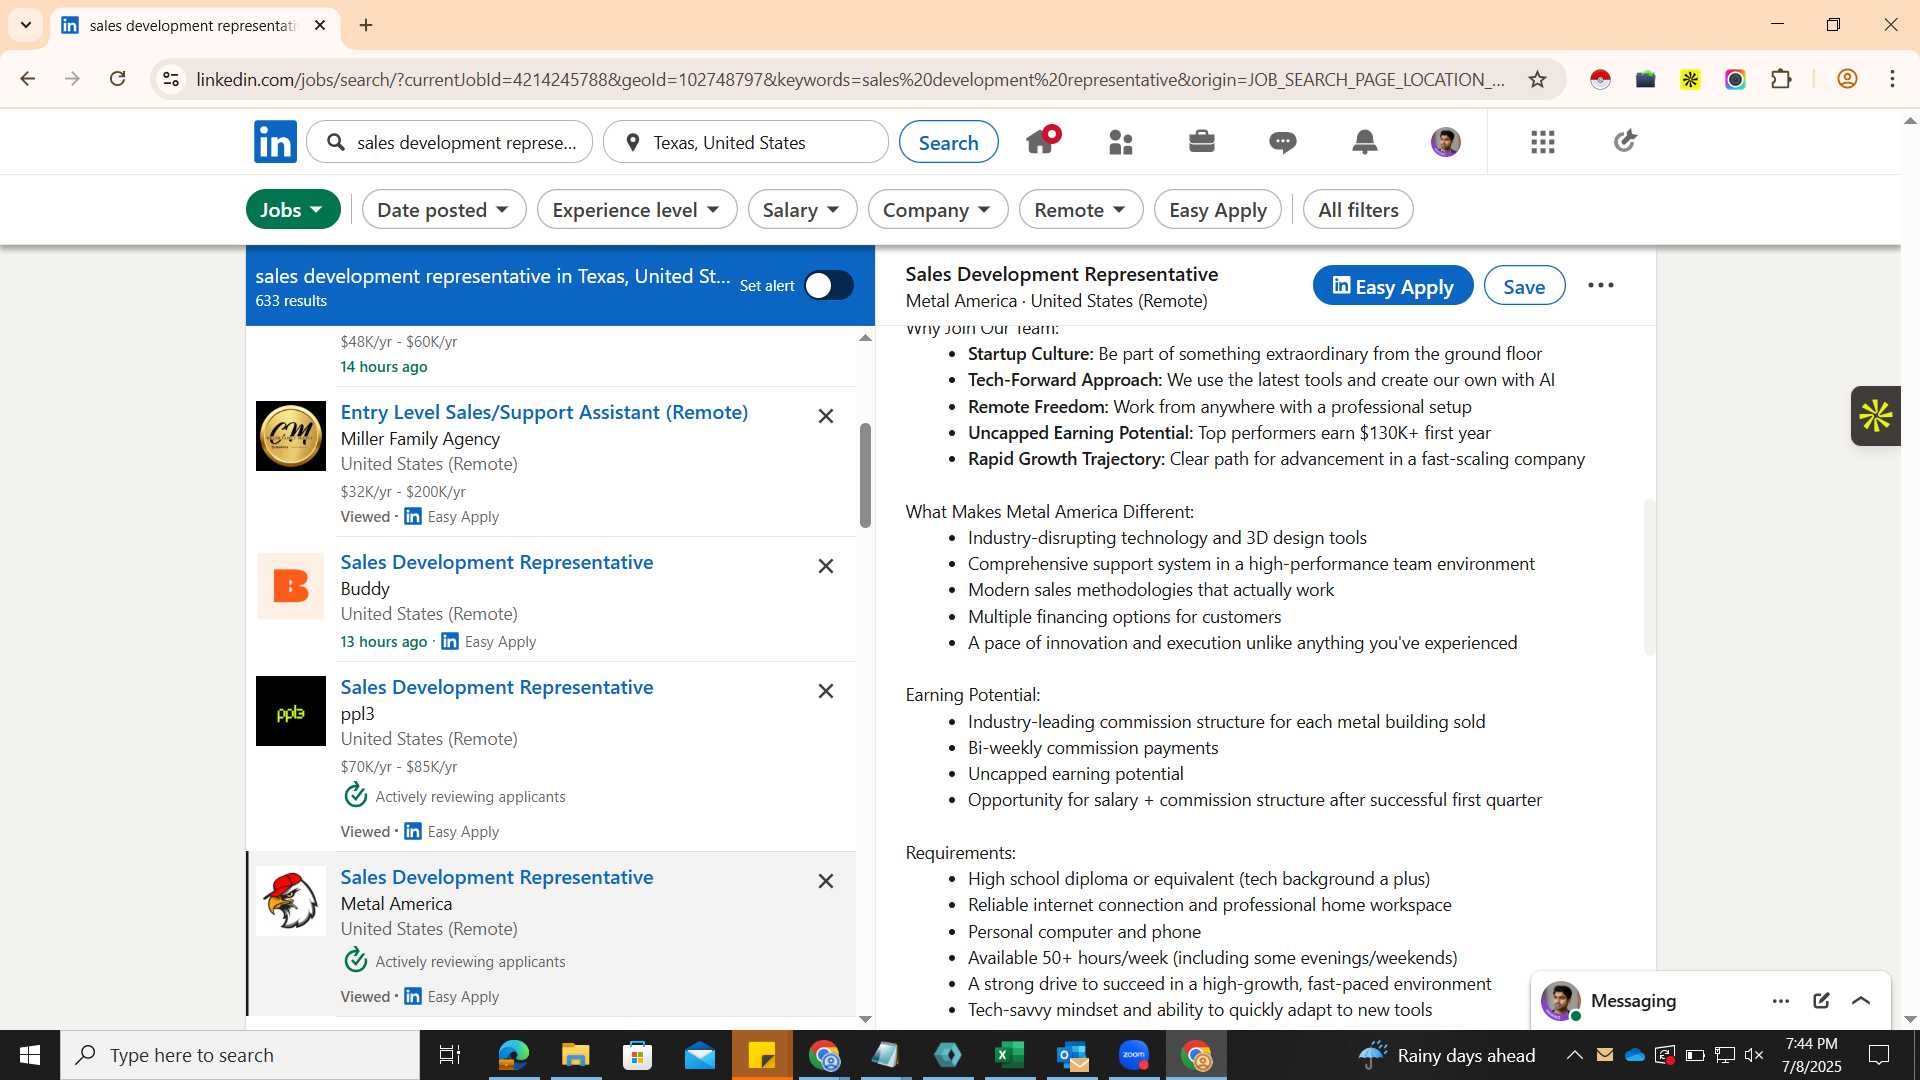Open LinkedIn home feed icon
1920x1080 pixels.
(x=1041, y=141)
